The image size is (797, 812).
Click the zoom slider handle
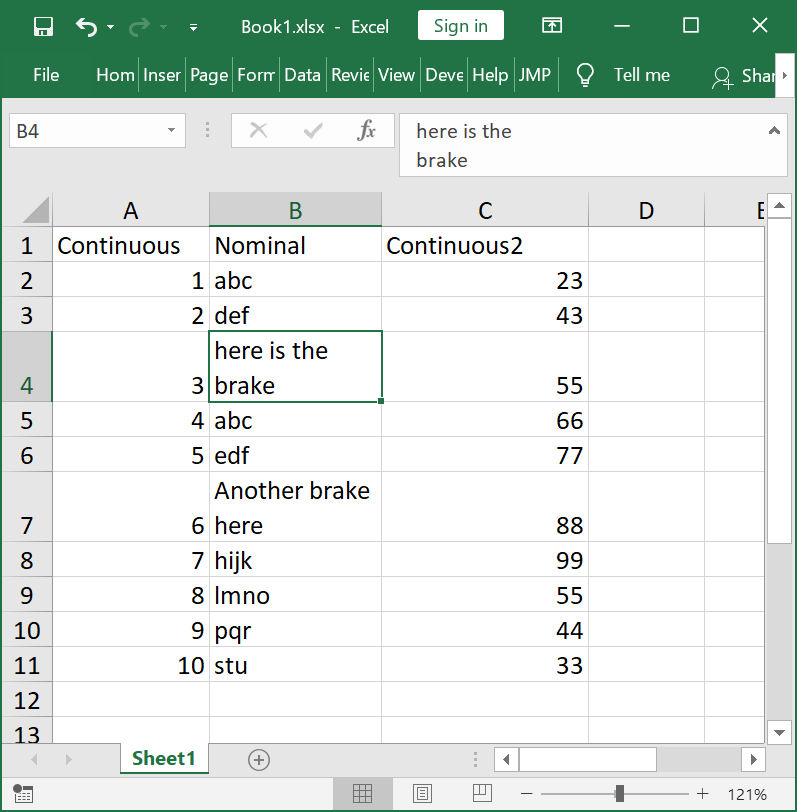click(x=620, y=794)
